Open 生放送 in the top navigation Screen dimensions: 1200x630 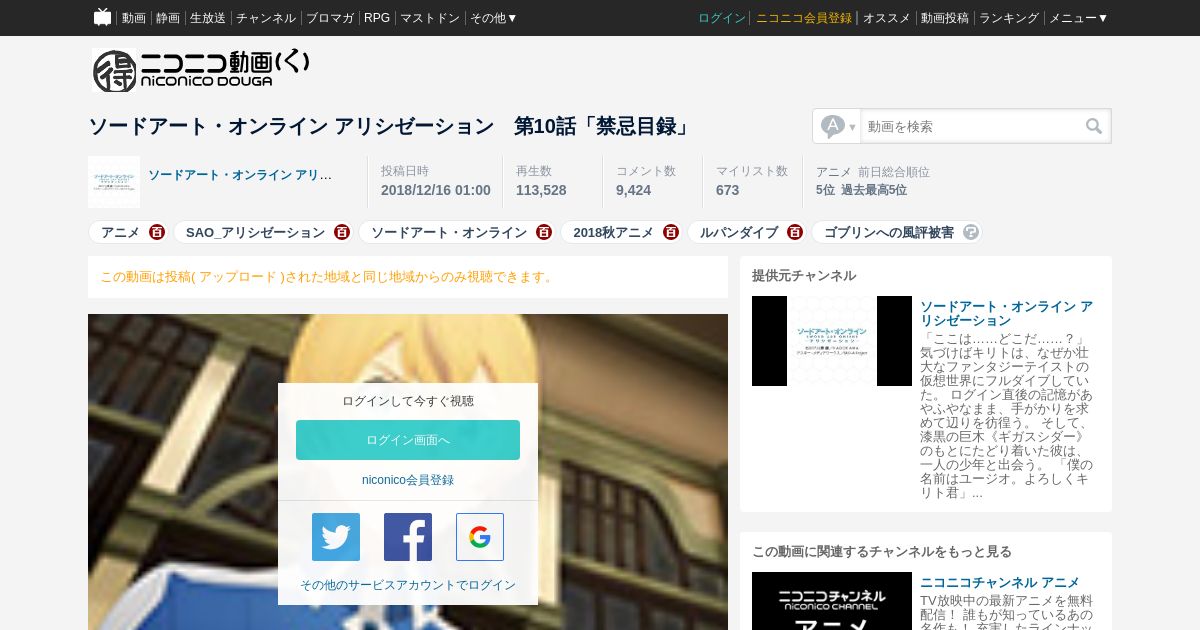208,18
